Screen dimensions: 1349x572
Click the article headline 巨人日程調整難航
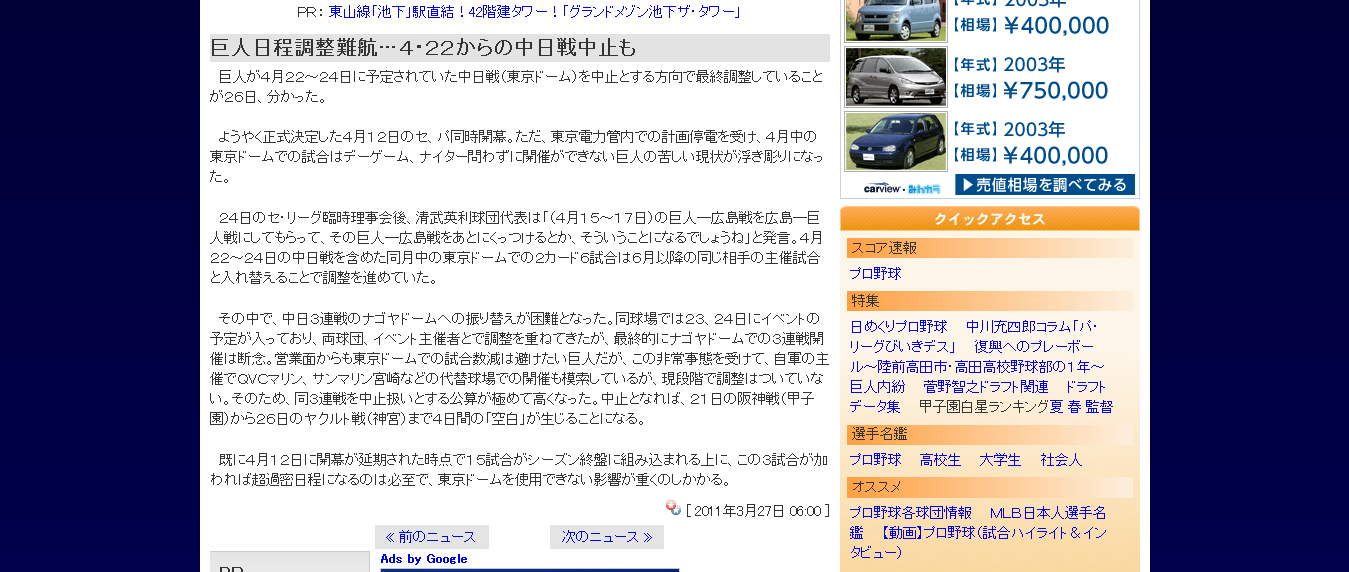[x=424, y=48]
